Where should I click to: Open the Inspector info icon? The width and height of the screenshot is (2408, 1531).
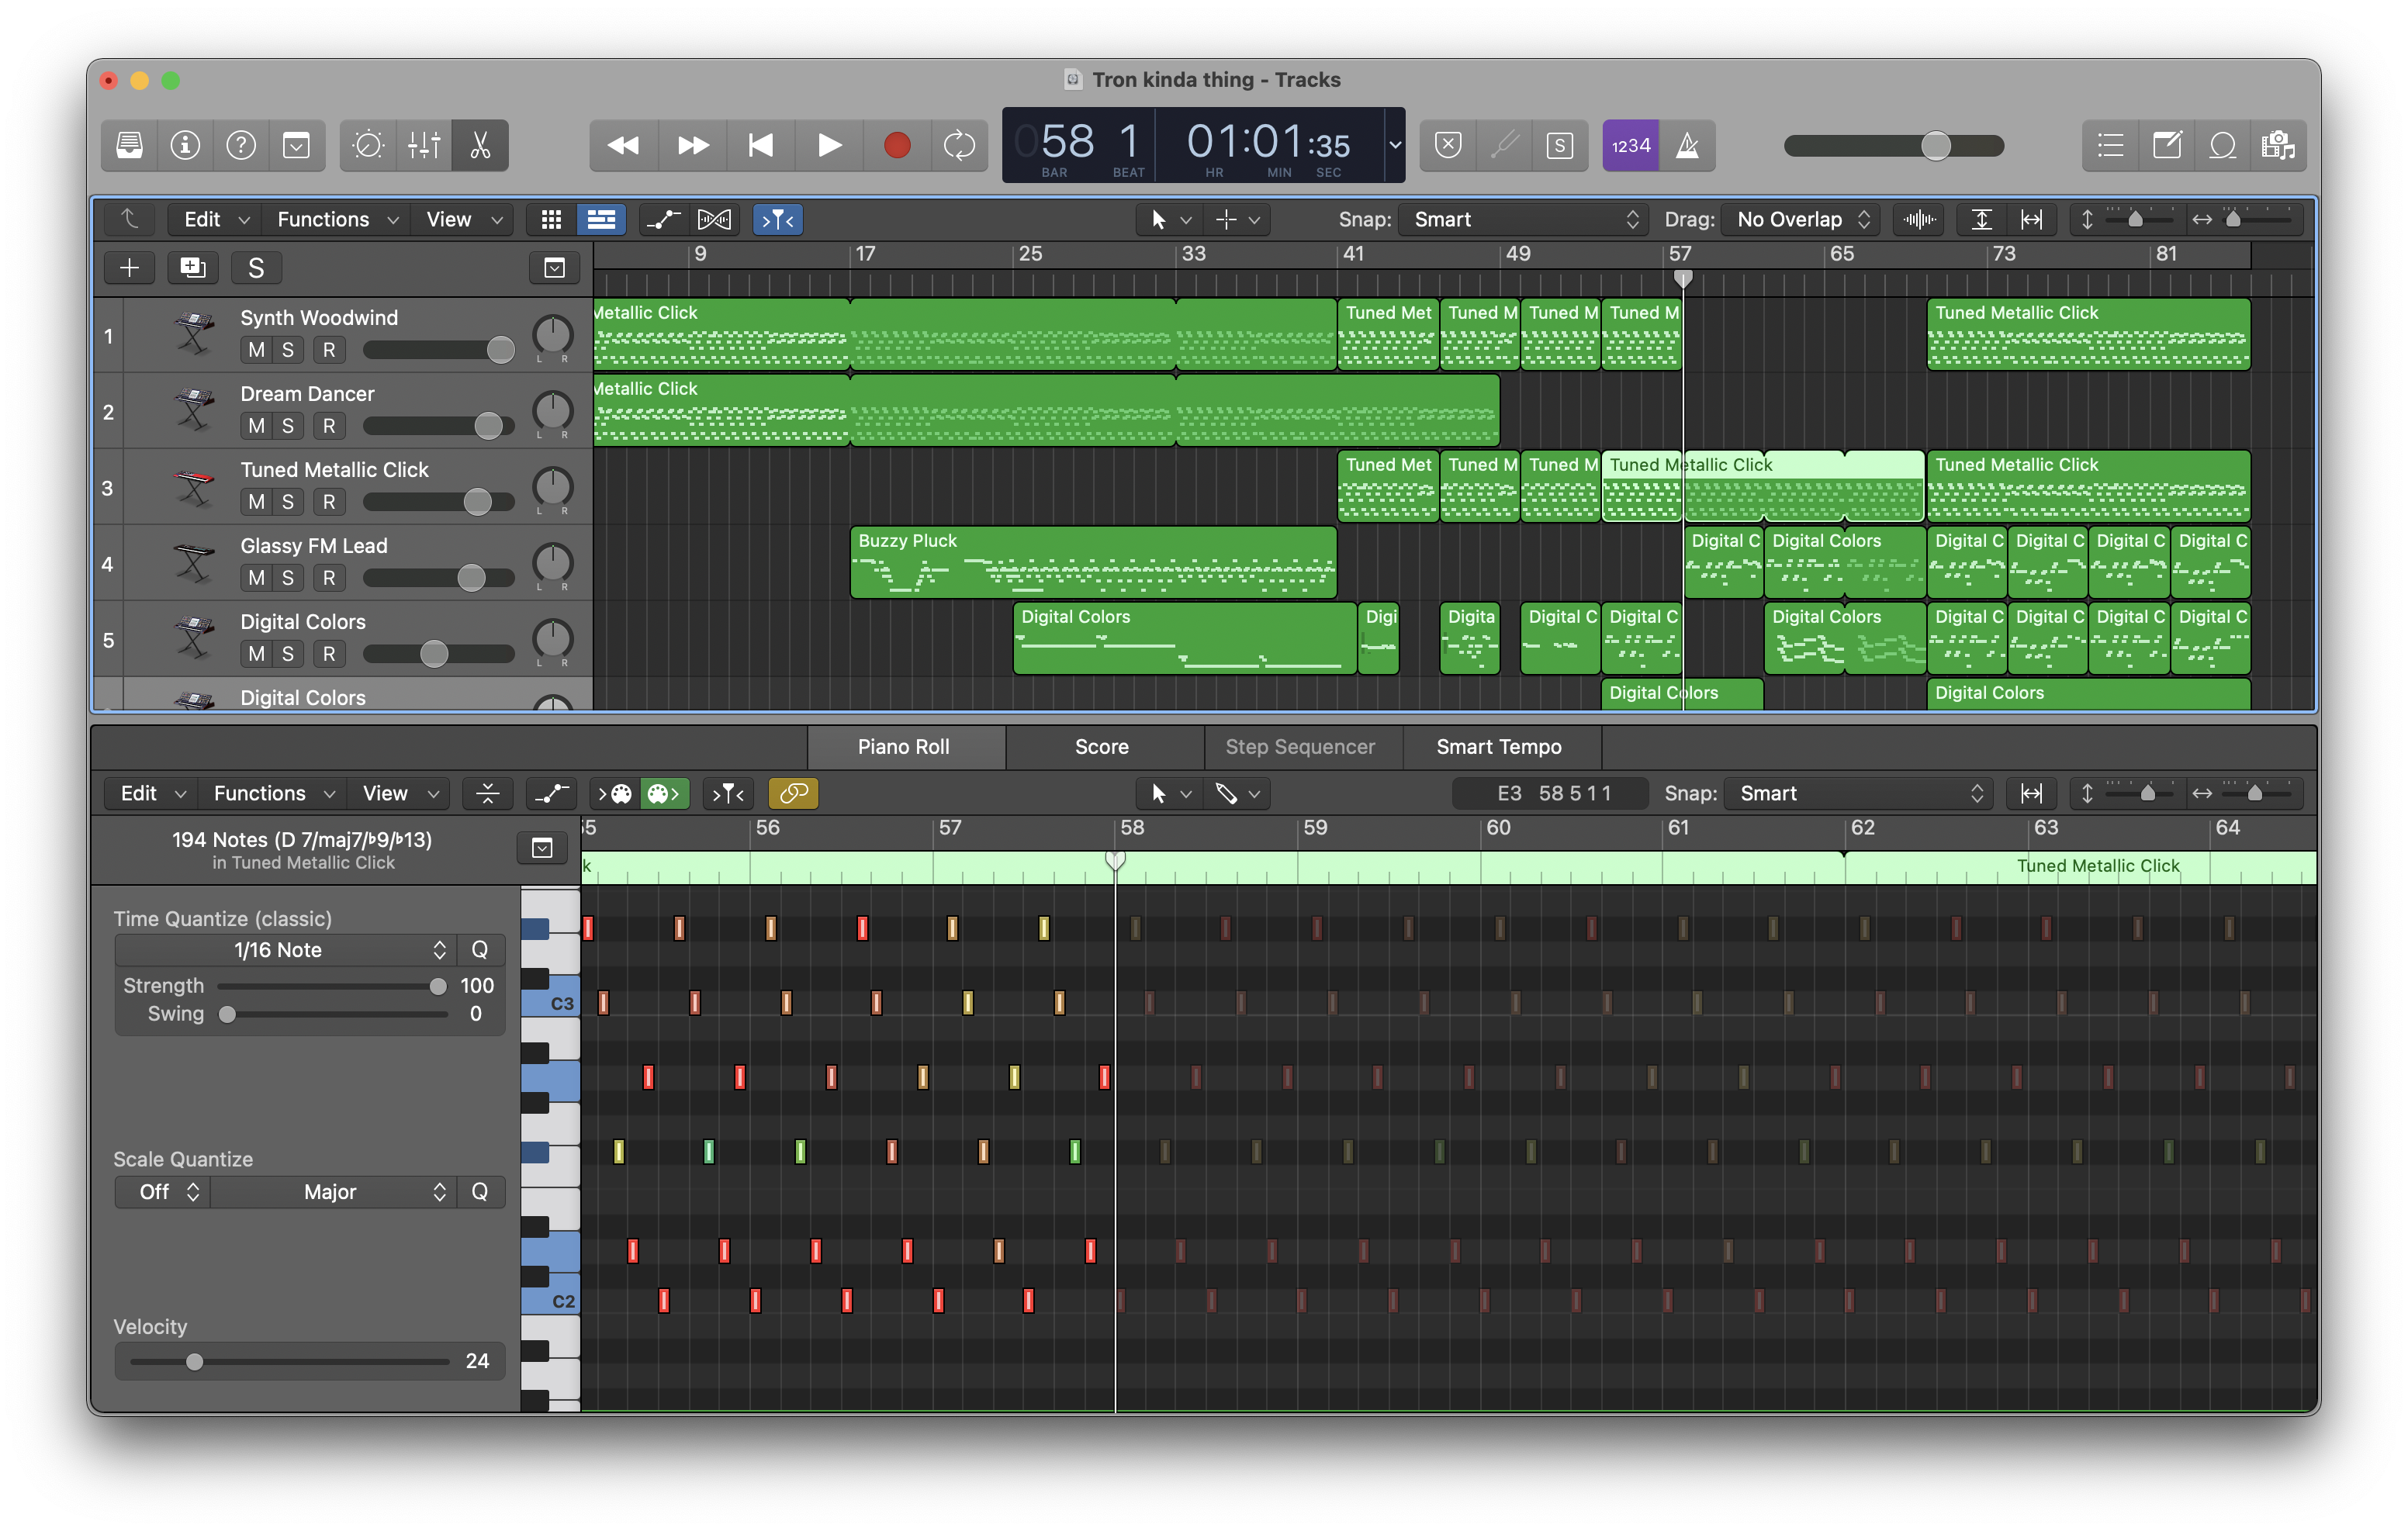tap(185, 146)
